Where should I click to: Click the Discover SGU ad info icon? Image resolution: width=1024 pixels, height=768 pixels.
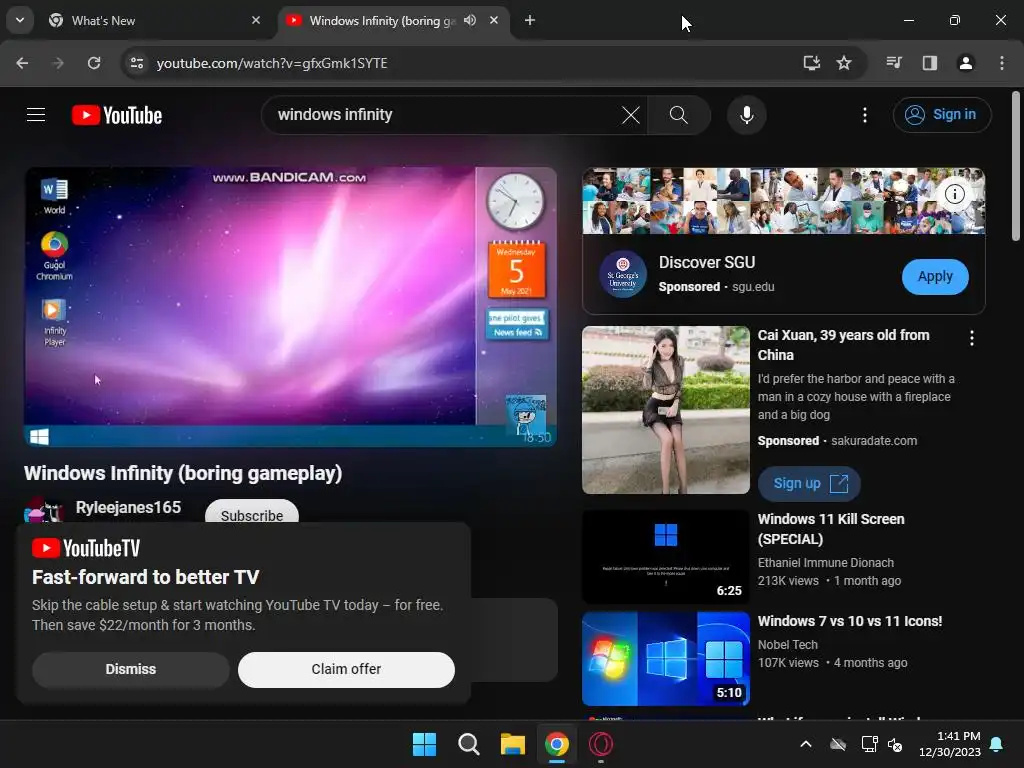point(955,194)
